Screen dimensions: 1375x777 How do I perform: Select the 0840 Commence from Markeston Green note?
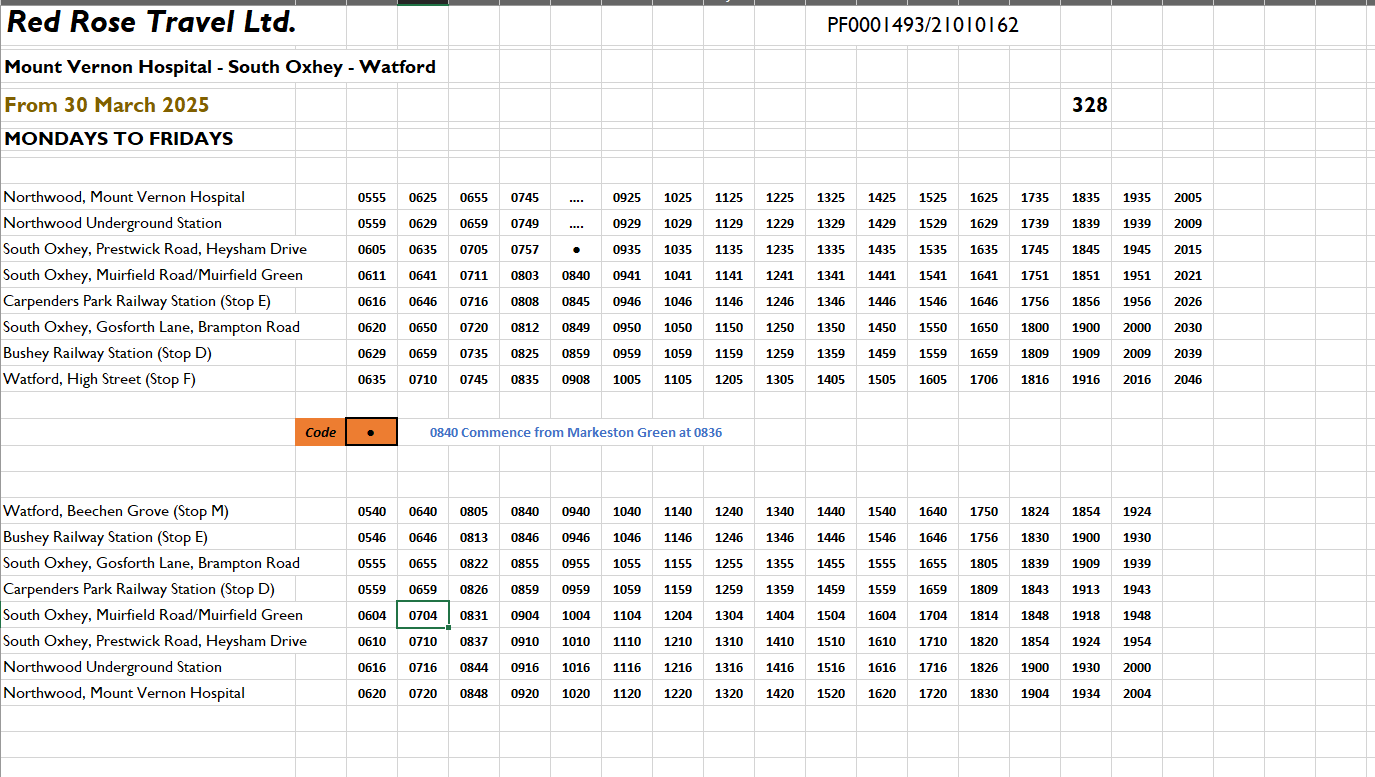[x=576, y=433]
